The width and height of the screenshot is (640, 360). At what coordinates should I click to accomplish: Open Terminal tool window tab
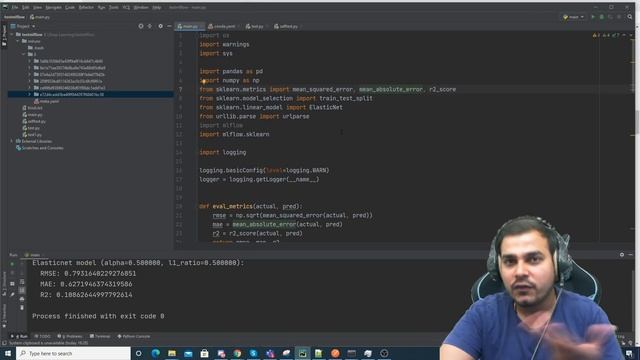[100, 336]
